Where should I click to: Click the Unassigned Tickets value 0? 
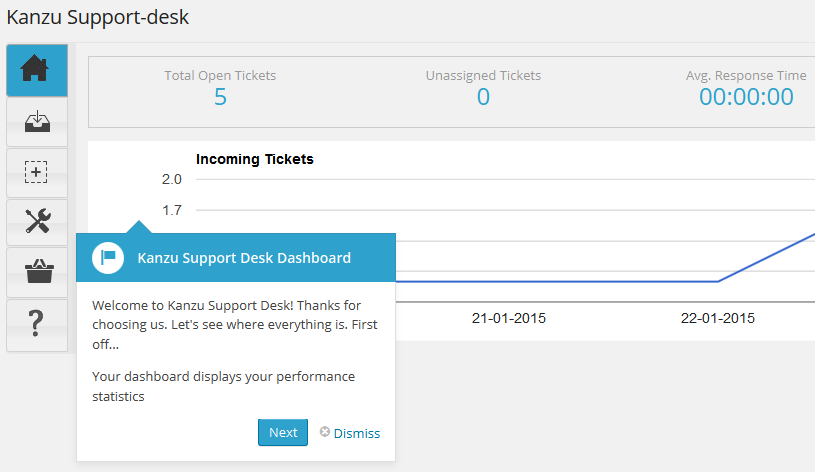coord(483,97)
